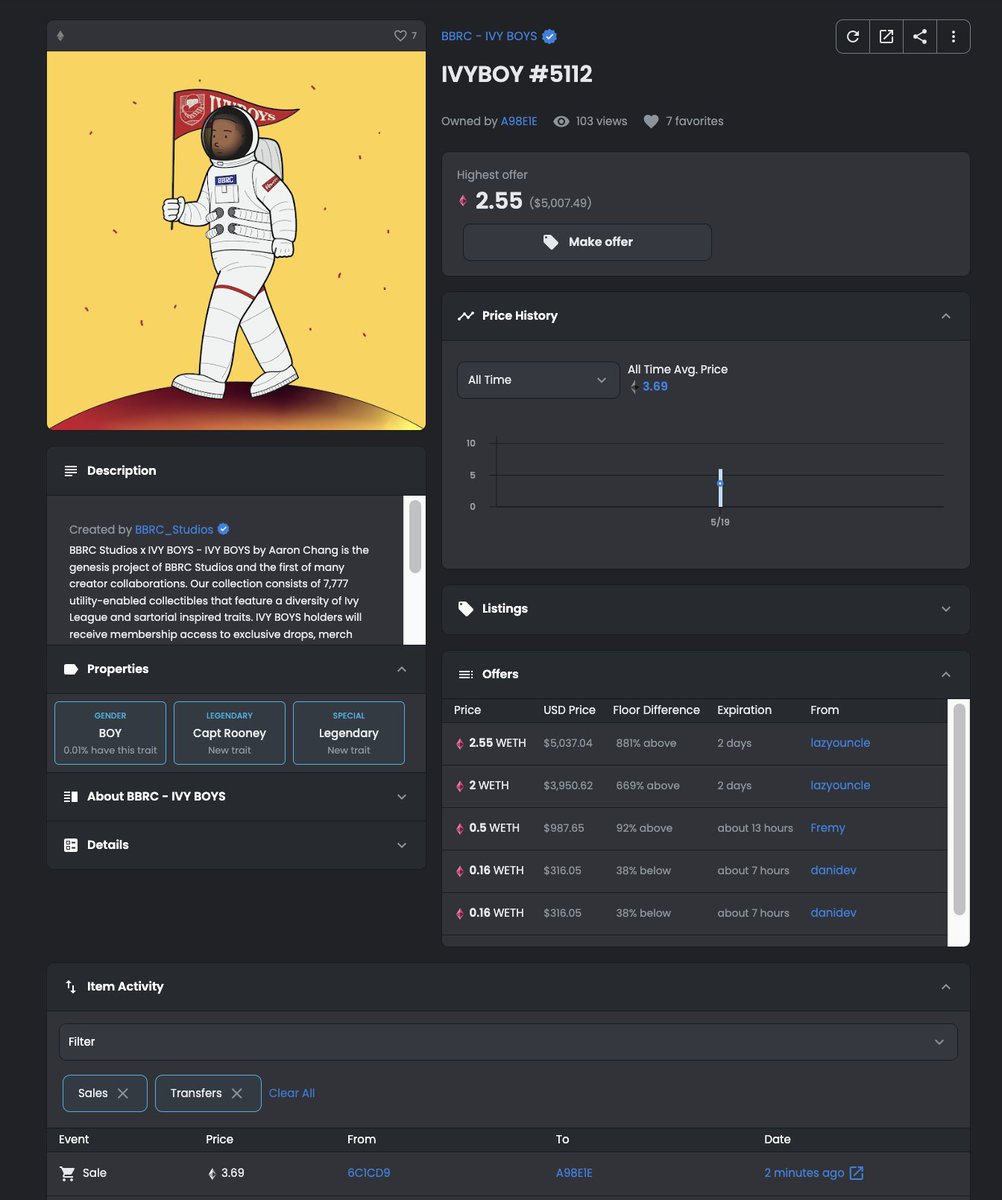Click the heart favorite icon above image
The image size is (1002, 1200).
[x=400, y=36]
